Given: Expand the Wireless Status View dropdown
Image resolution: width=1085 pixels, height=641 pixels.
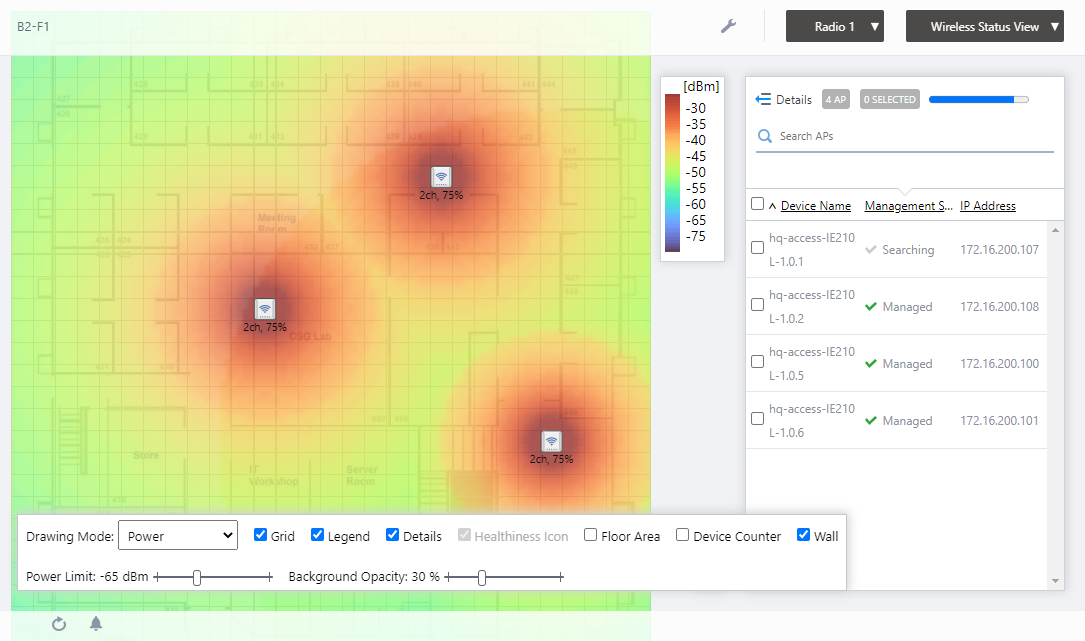Looking at the screenshot, I should 984,27.
